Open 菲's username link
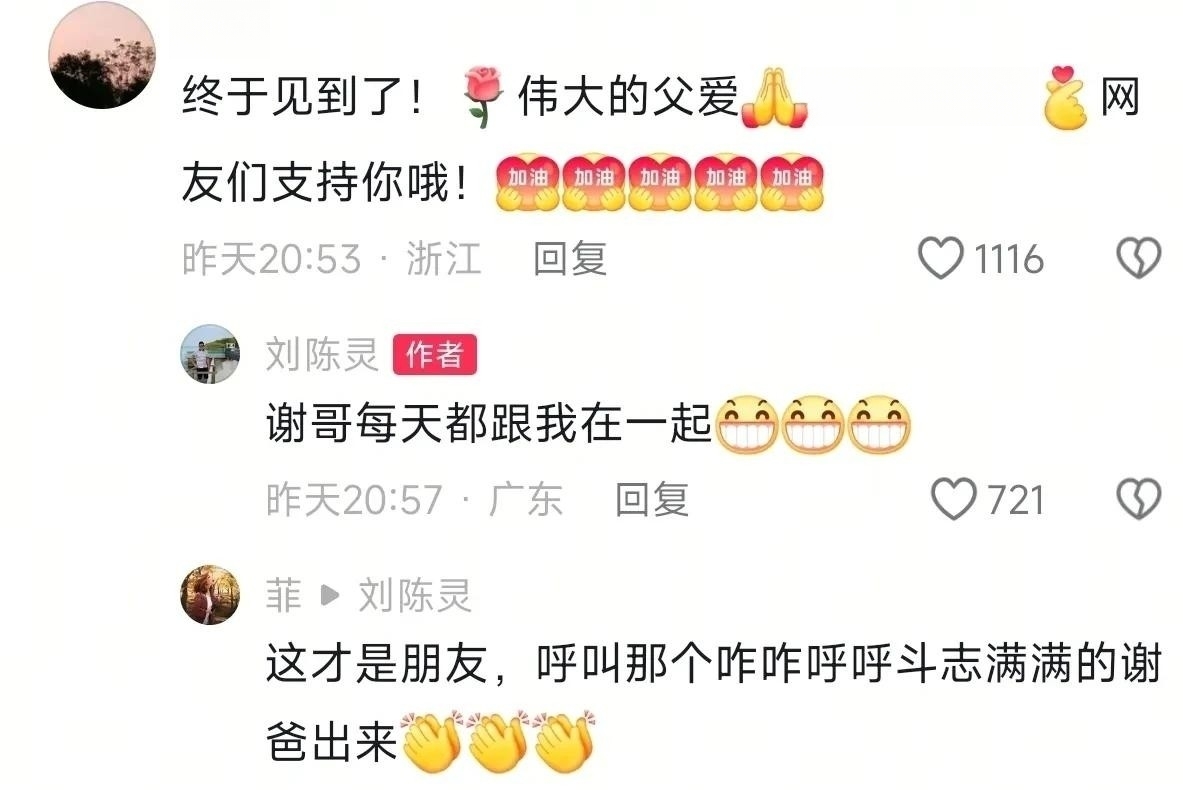This screenshot has height=790, width=1183. [284, 595]
